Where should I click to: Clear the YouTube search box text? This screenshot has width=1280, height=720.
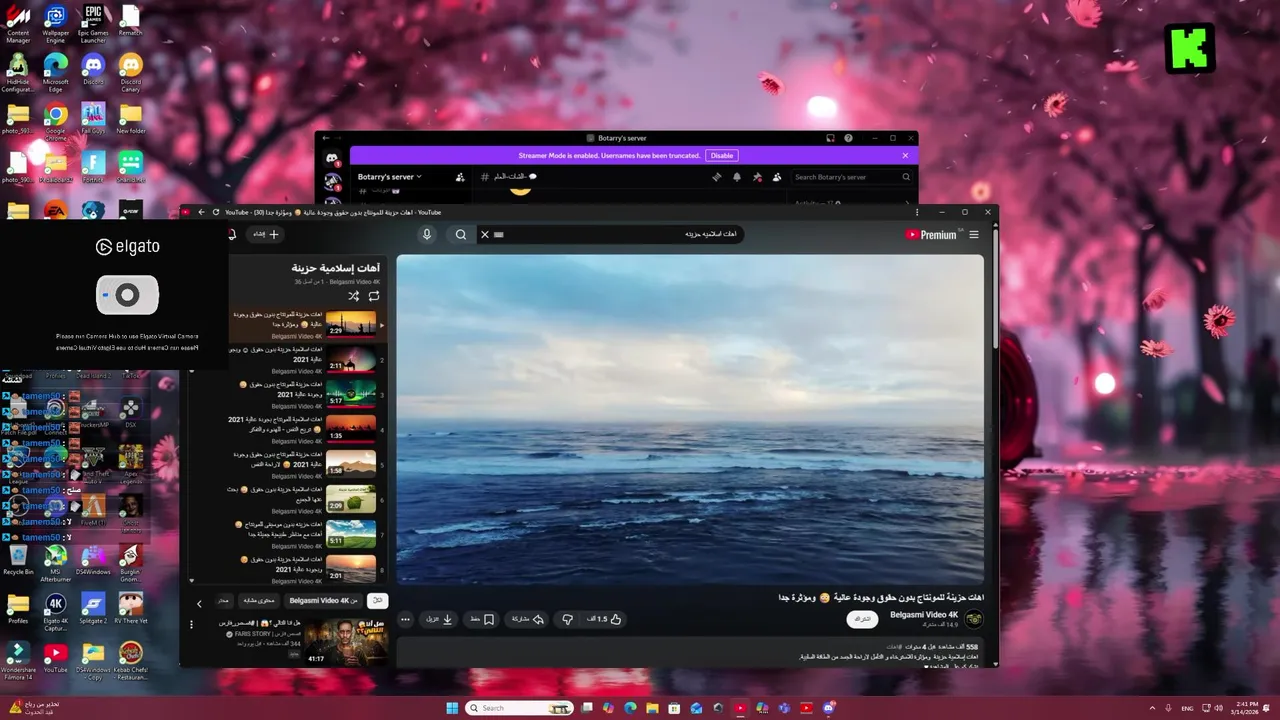point(485,234)
